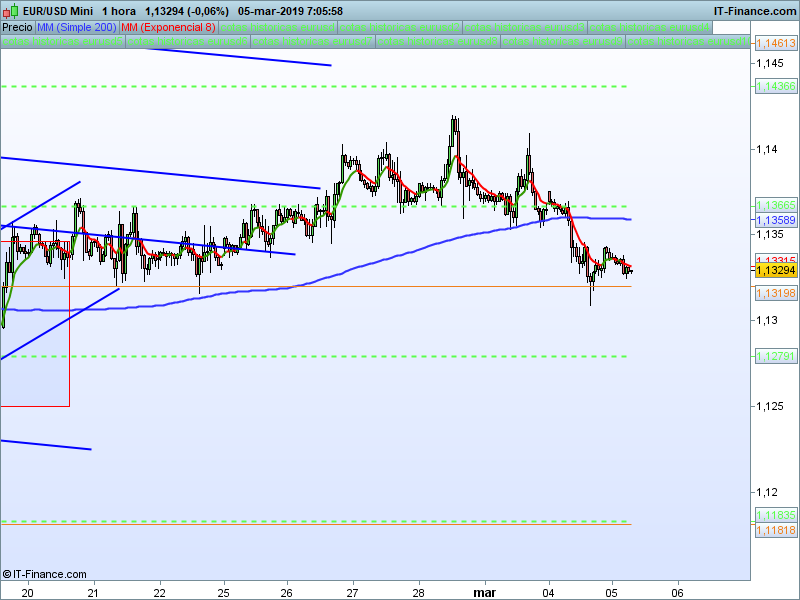Click the candlestick chart icon beside EUR/USD Mini
The height and width of the screenshot is (600, 800).
[x=10, y=11]
